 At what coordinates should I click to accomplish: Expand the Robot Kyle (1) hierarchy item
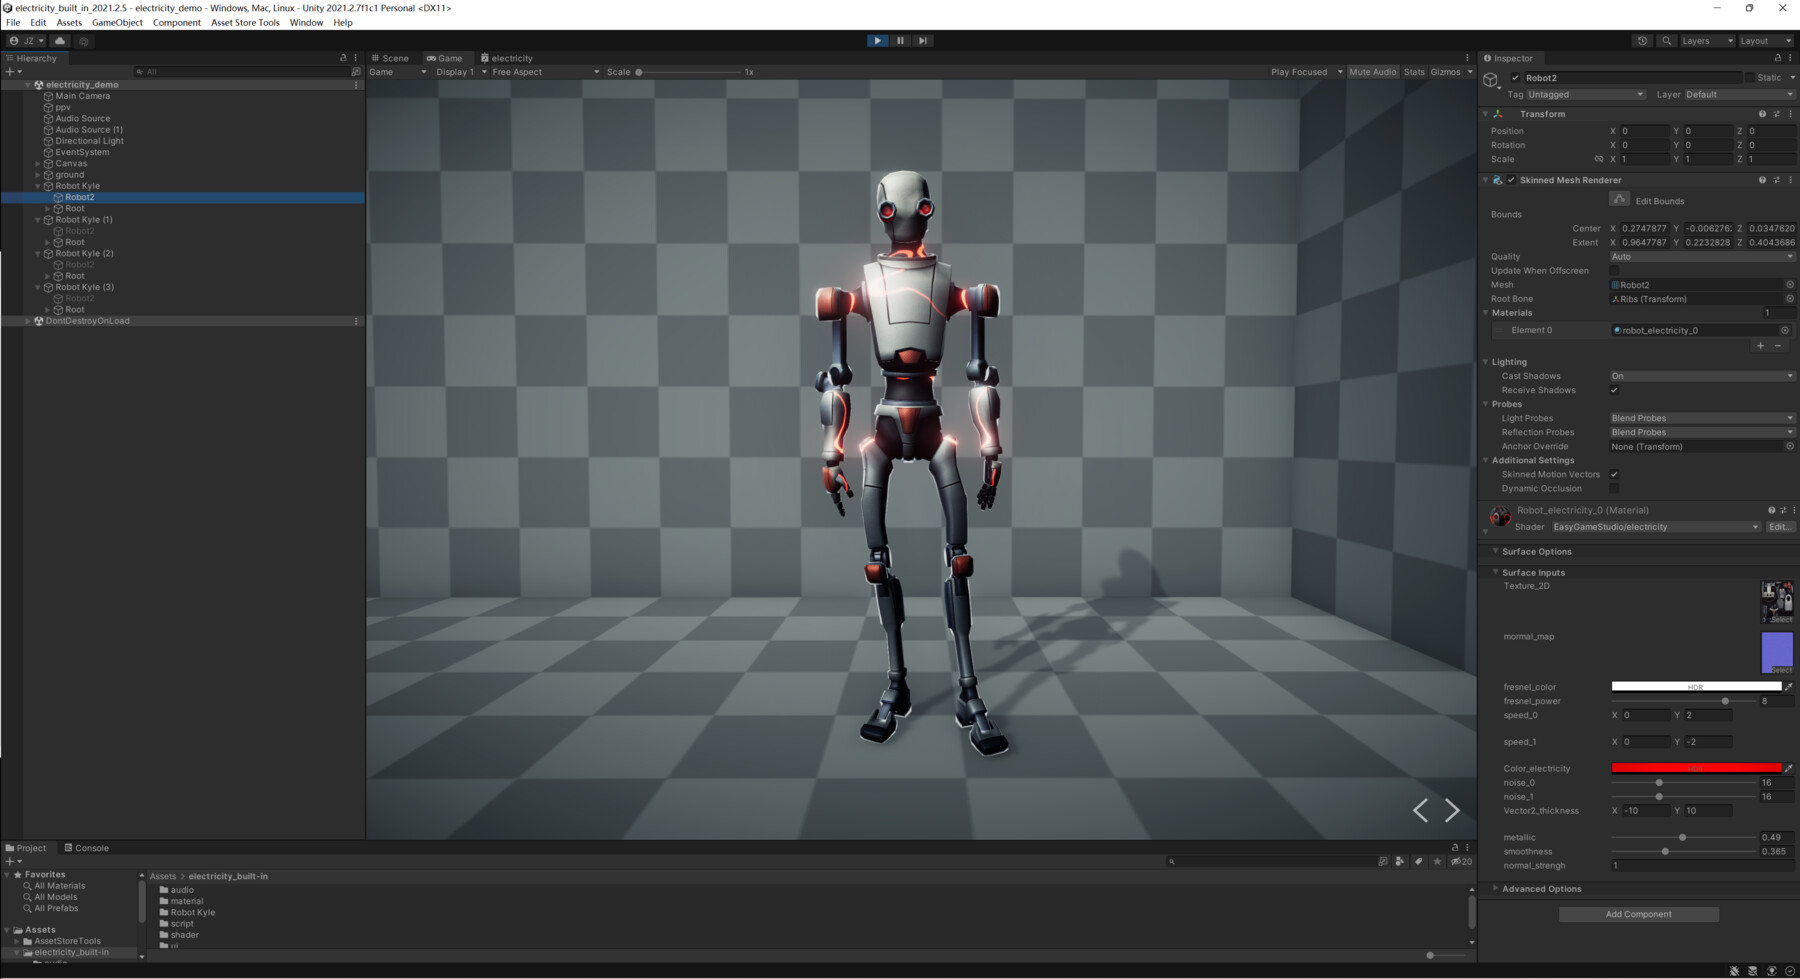(x=37, y=219)
